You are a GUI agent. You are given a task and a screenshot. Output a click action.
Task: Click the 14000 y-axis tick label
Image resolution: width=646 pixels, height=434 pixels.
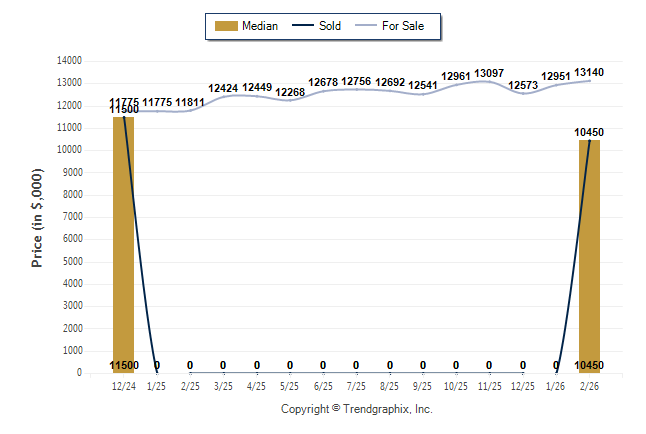[x=67, y=61]
